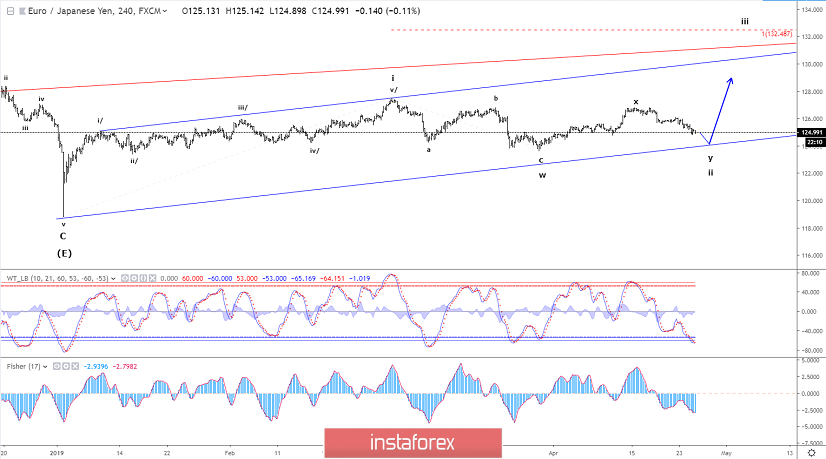Click the −5.0000 Fisher axis label
This screenshot has width=826, height=459.
[813, 427]
